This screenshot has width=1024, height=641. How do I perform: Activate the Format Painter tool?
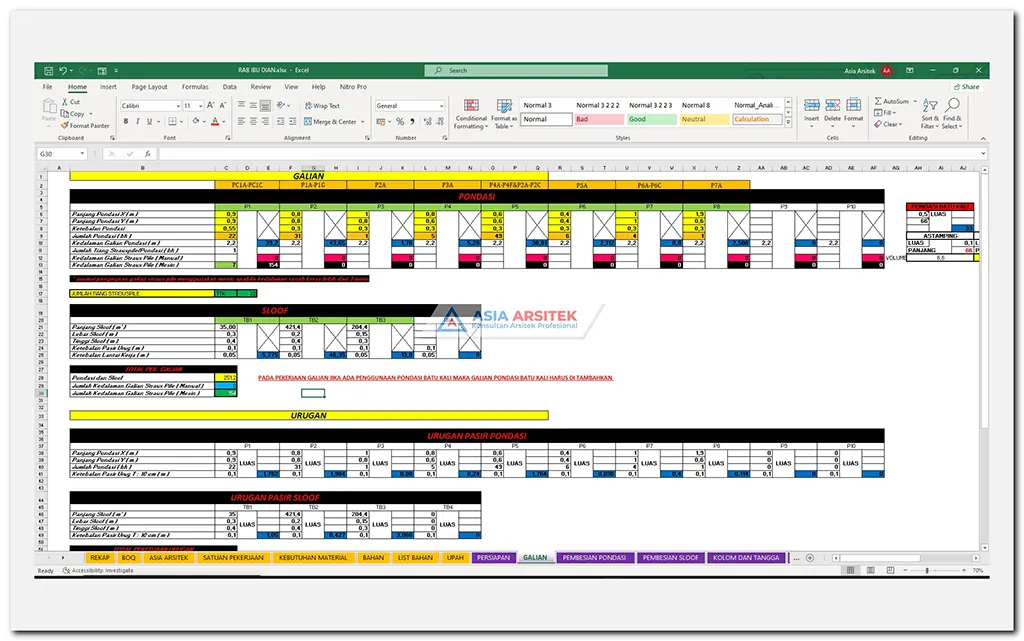85,125
